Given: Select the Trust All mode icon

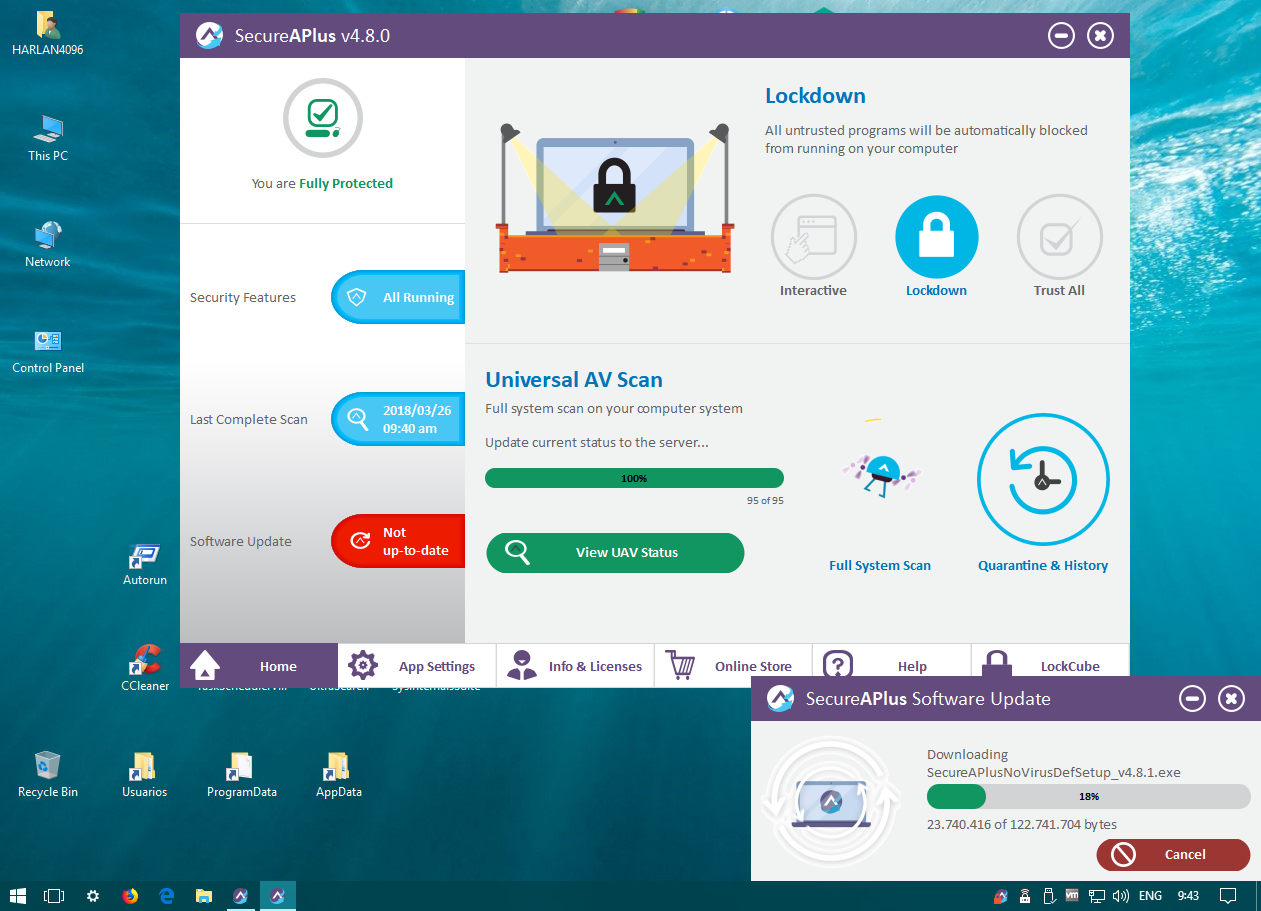Looking at the screenshot, I should click(1059, 236).
